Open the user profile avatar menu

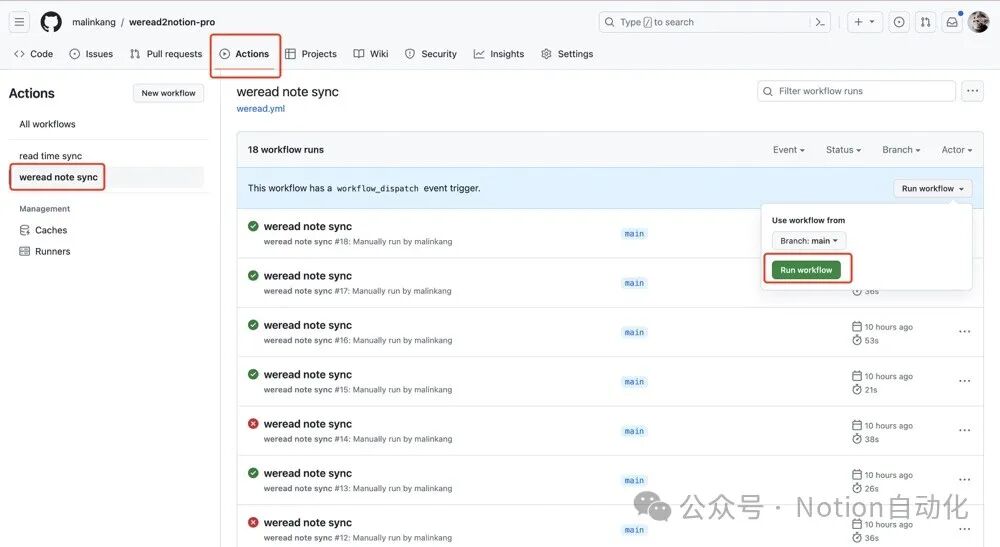tap(978, 22)
